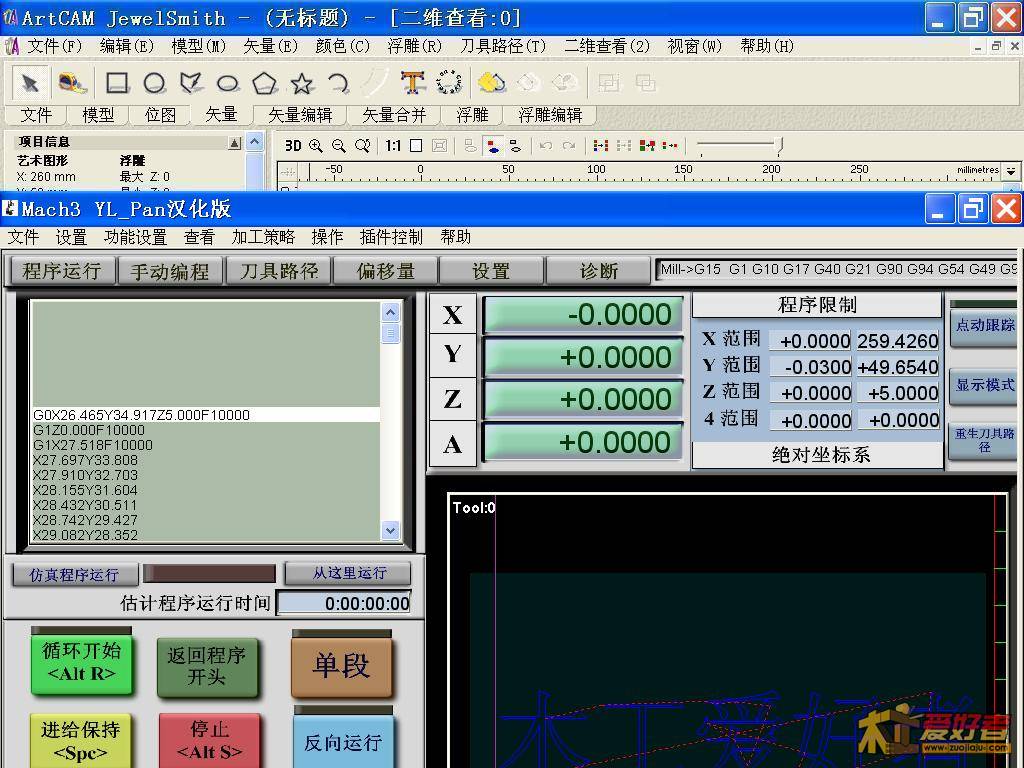This screenshot has width=1024, height=768.
Task: Open Mach3 诊断 screen
Action: coord(599,271)
